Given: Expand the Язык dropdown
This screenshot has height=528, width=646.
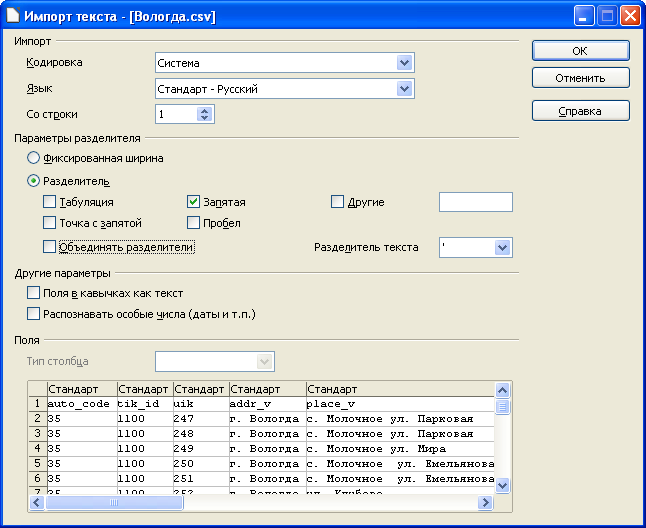Looking at the screenshot, I should (404, 89).
